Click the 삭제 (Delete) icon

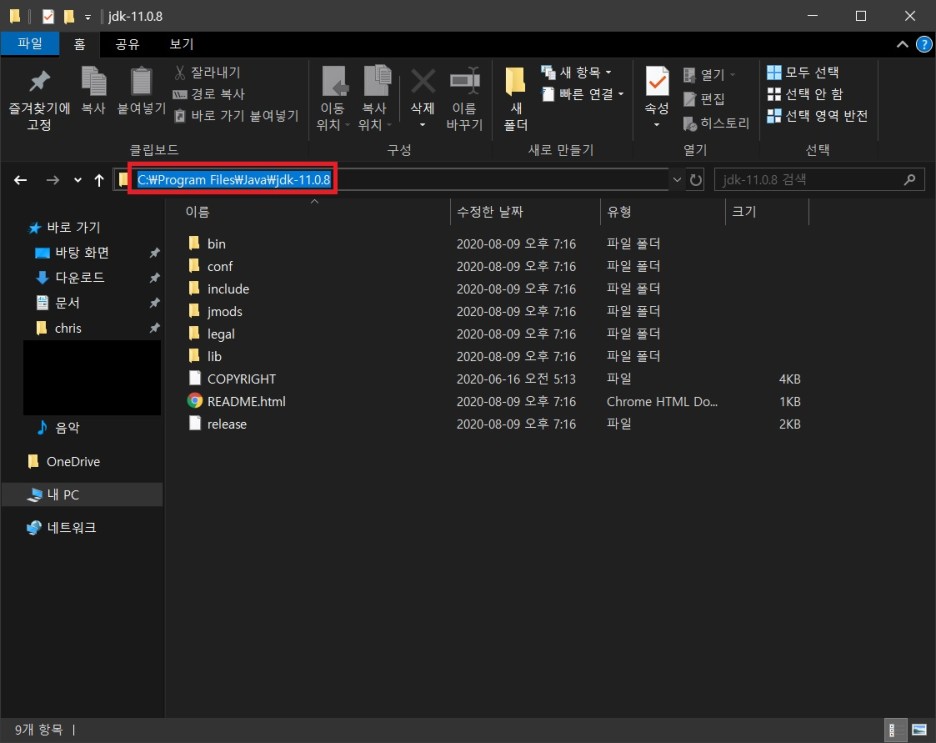[422, 99]
